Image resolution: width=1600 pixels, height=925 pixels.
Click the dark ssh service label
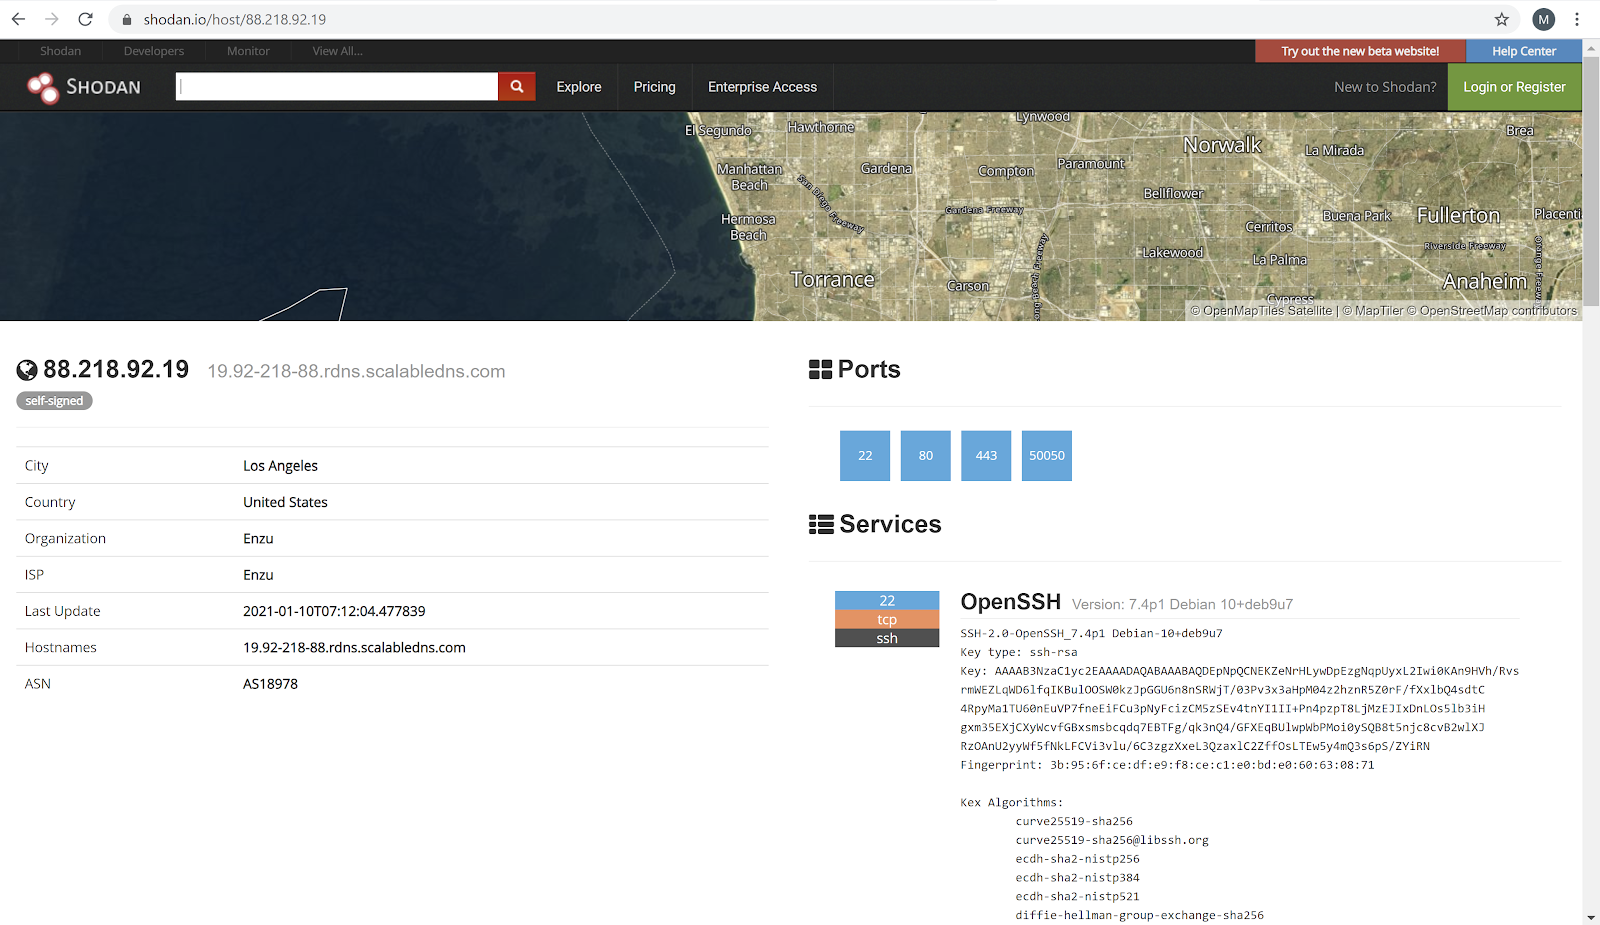(x=887, y=638)
